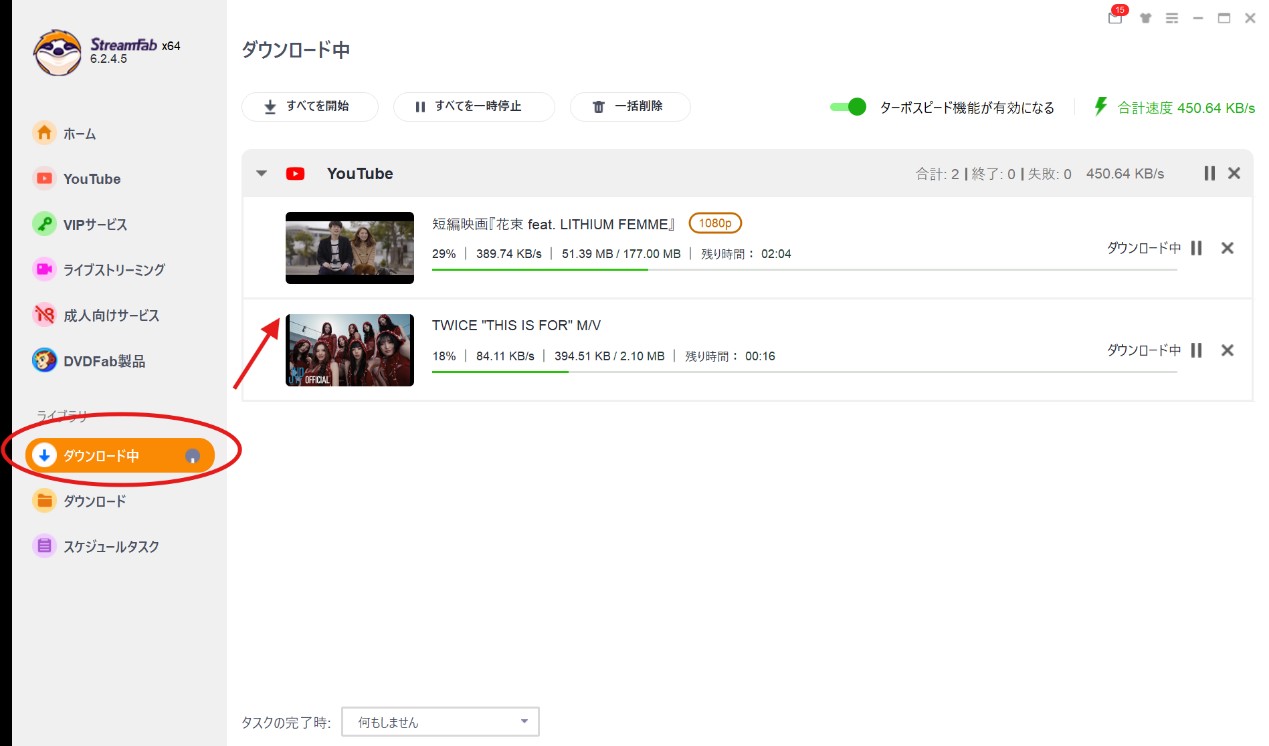Click the title 短編映画『花束 feat. LITHIUM FEMME』

(555, 224)
